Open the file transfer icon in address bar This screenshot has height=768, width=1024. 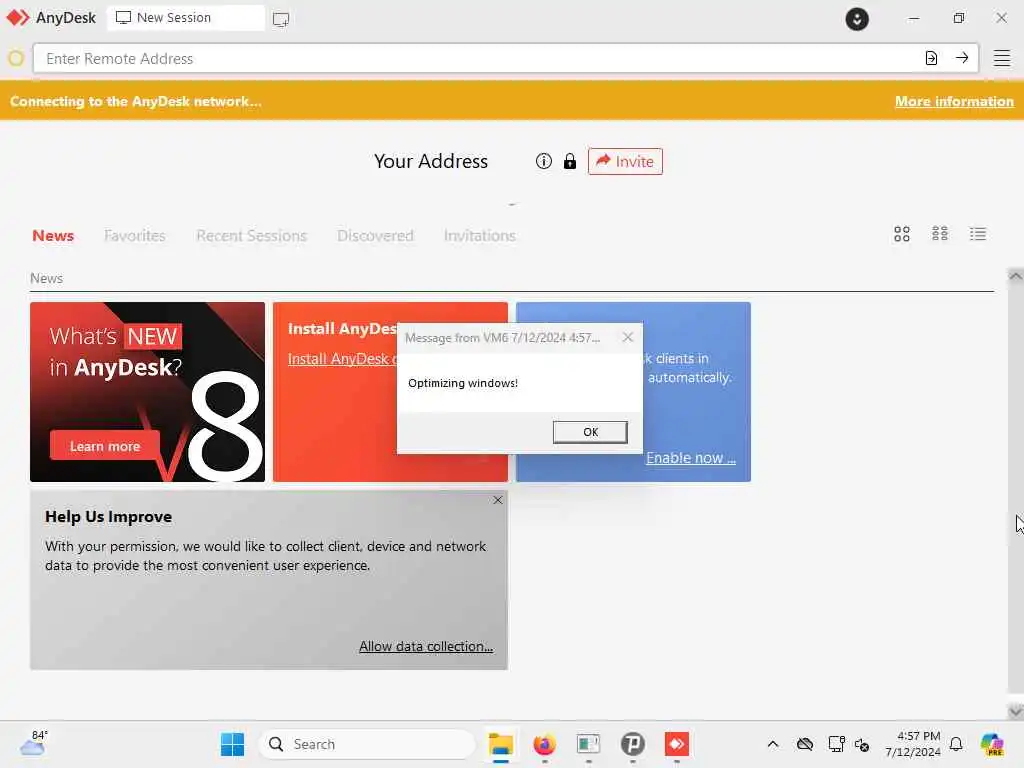pyautogui.click(x=931, y=58)
